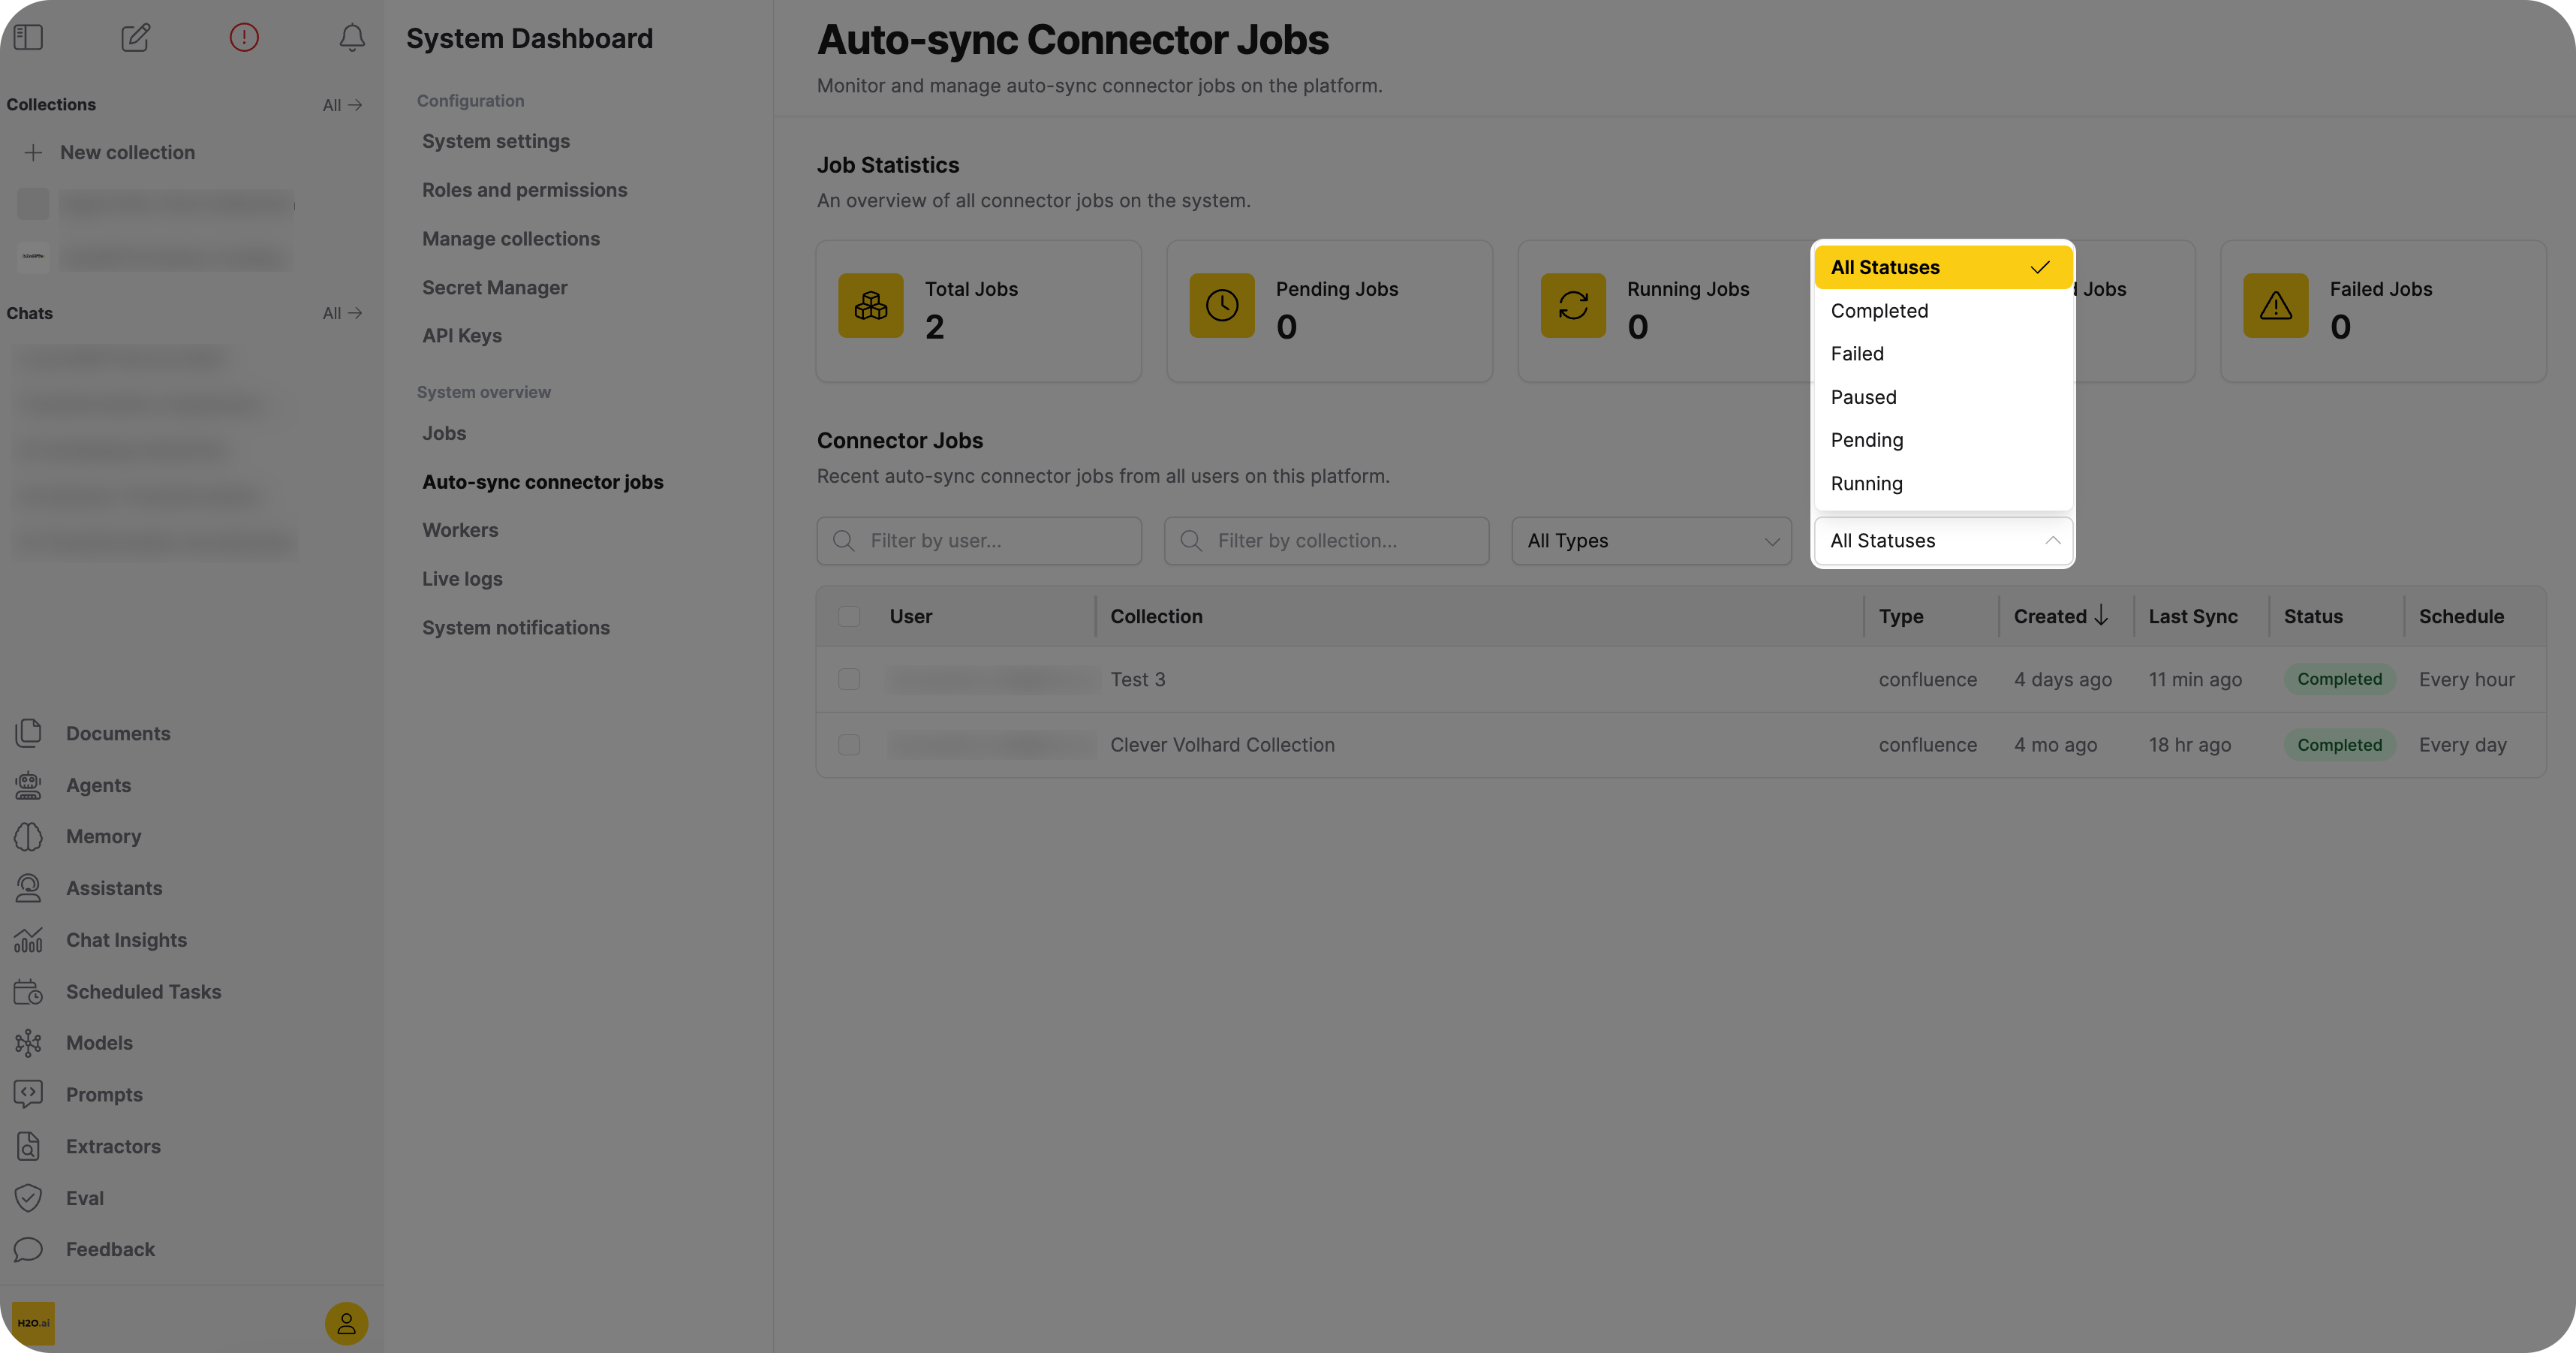Screen dimensions: 2576x1353
Task: Tick the select-all checkbox in table header
Action: point(849,616)
